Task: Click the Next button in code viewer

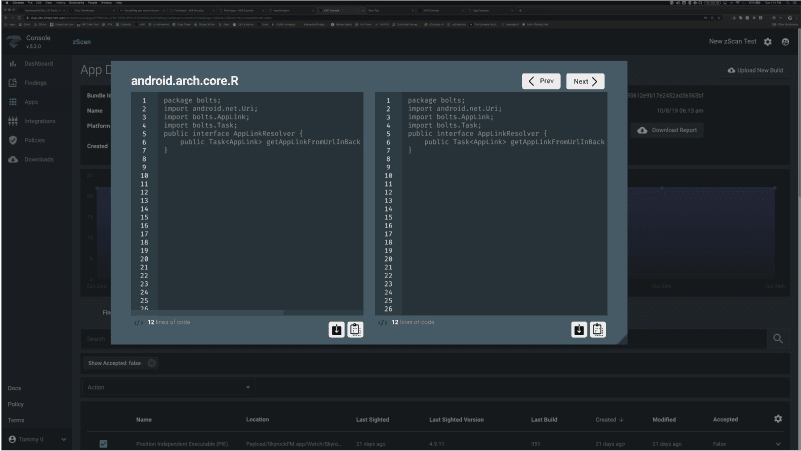Action: coord(585,81)
